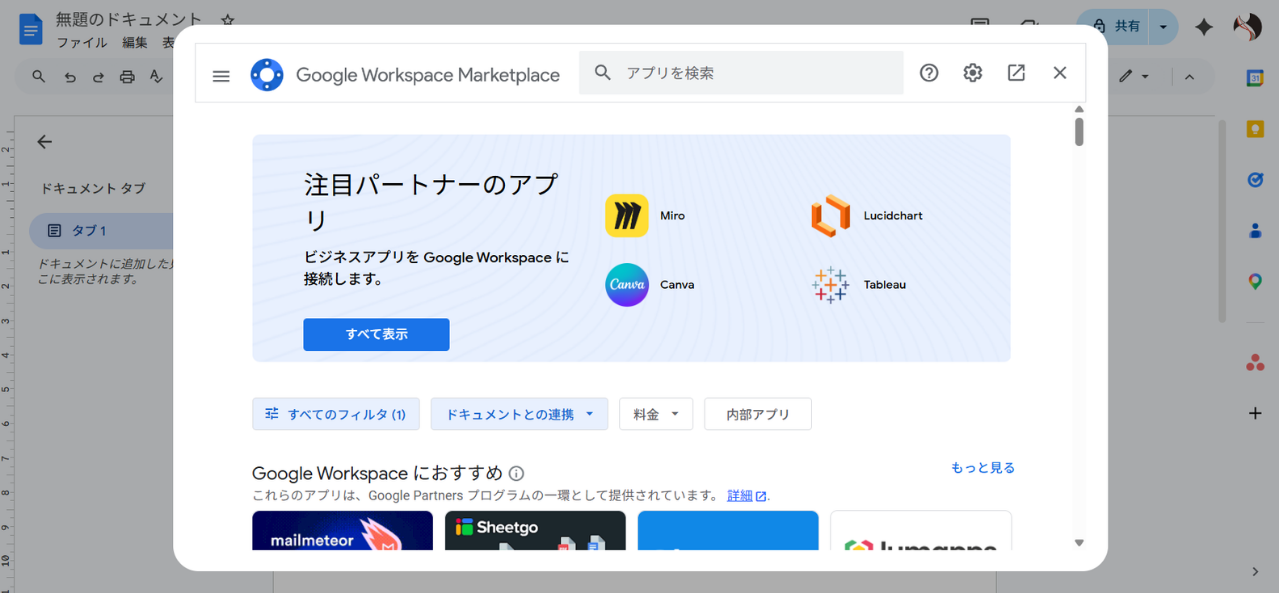Open Google Maps from the side panel
Image resolution: width=1279 pixels, height=593 pixels.
point(1255,282)
